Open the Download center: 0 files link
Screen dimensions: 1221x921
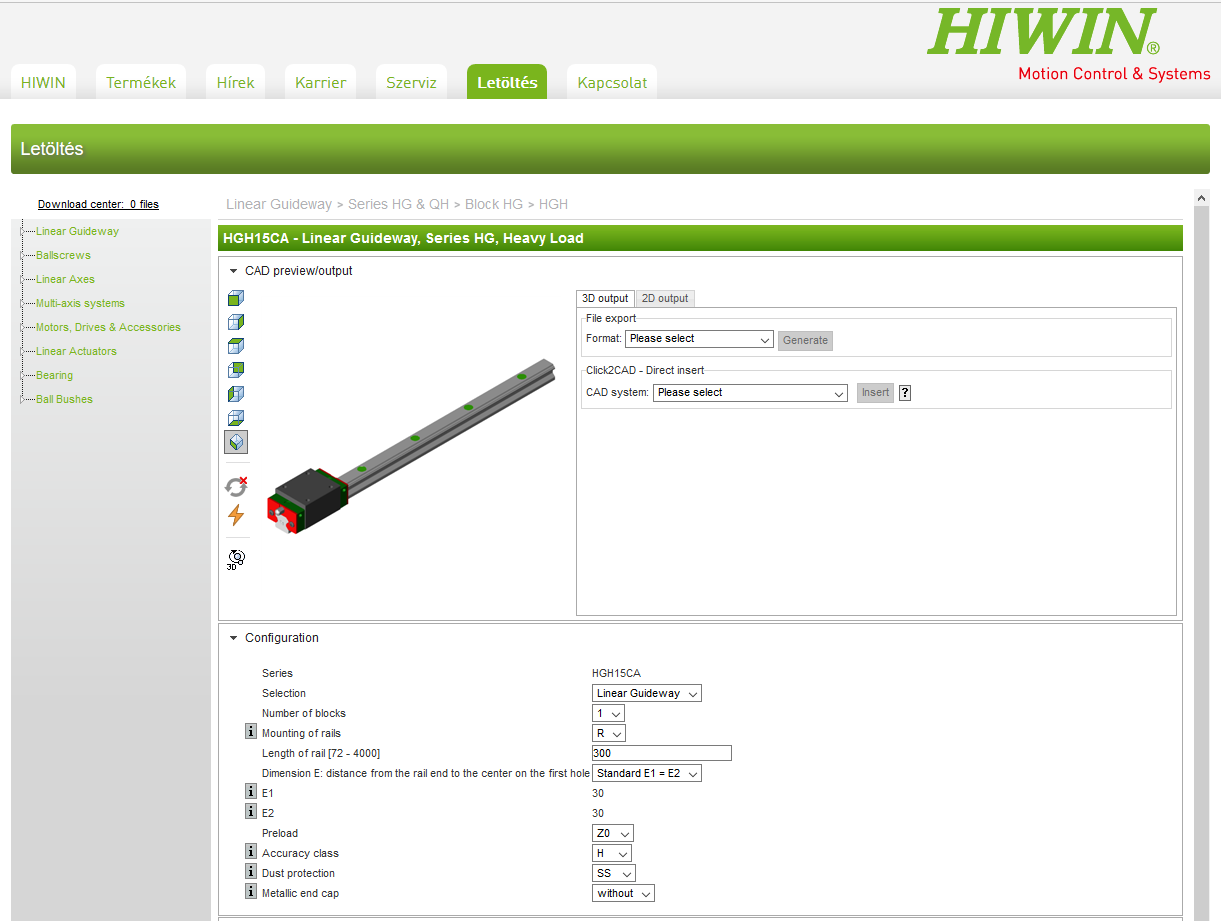pyautogui.click(x=98, y=204)
